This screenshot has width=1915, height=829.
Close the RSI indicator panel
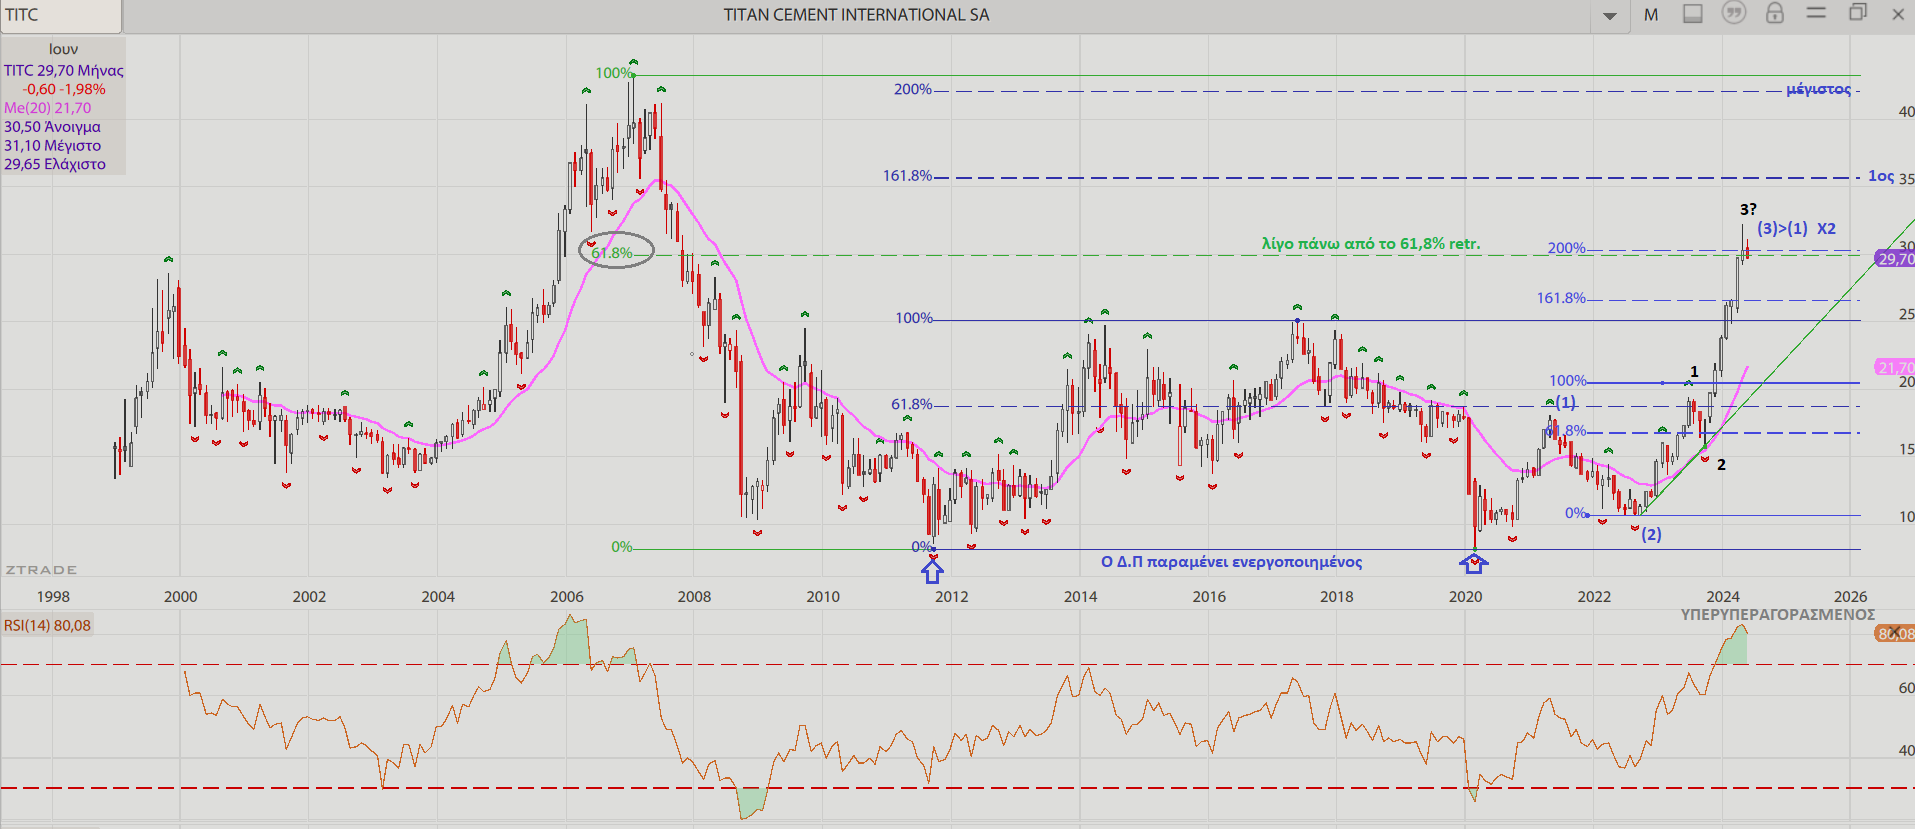(1893, 632)
